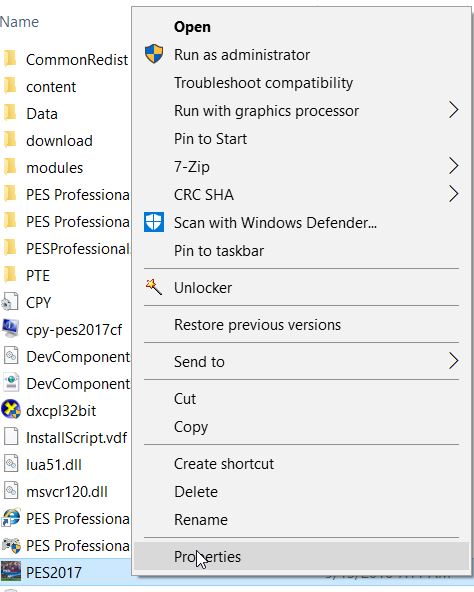
Task: Click the CPY file icon
Action: point(10,302)
